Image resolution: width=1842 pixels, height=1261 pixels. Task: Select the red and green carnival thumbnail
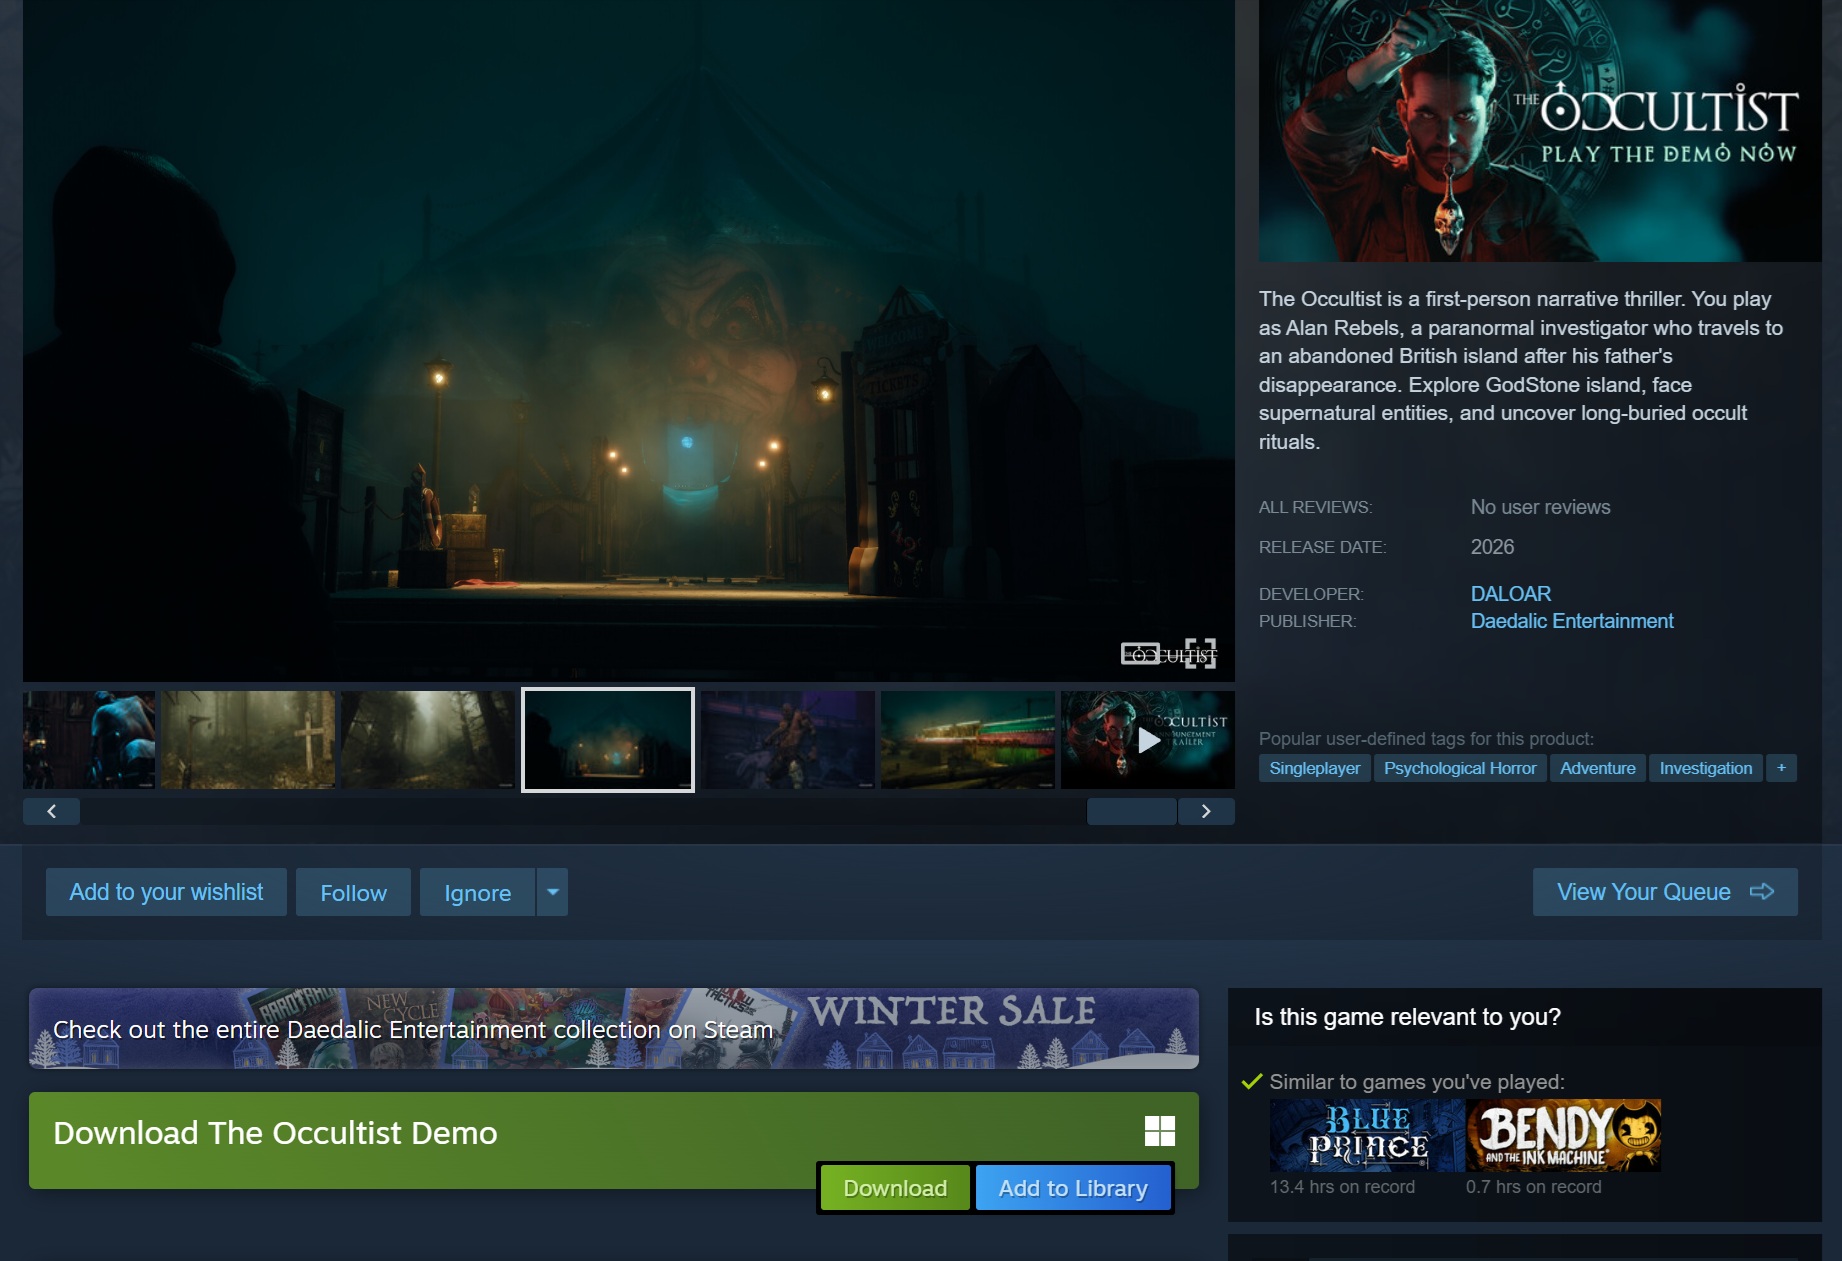(968, 740)
